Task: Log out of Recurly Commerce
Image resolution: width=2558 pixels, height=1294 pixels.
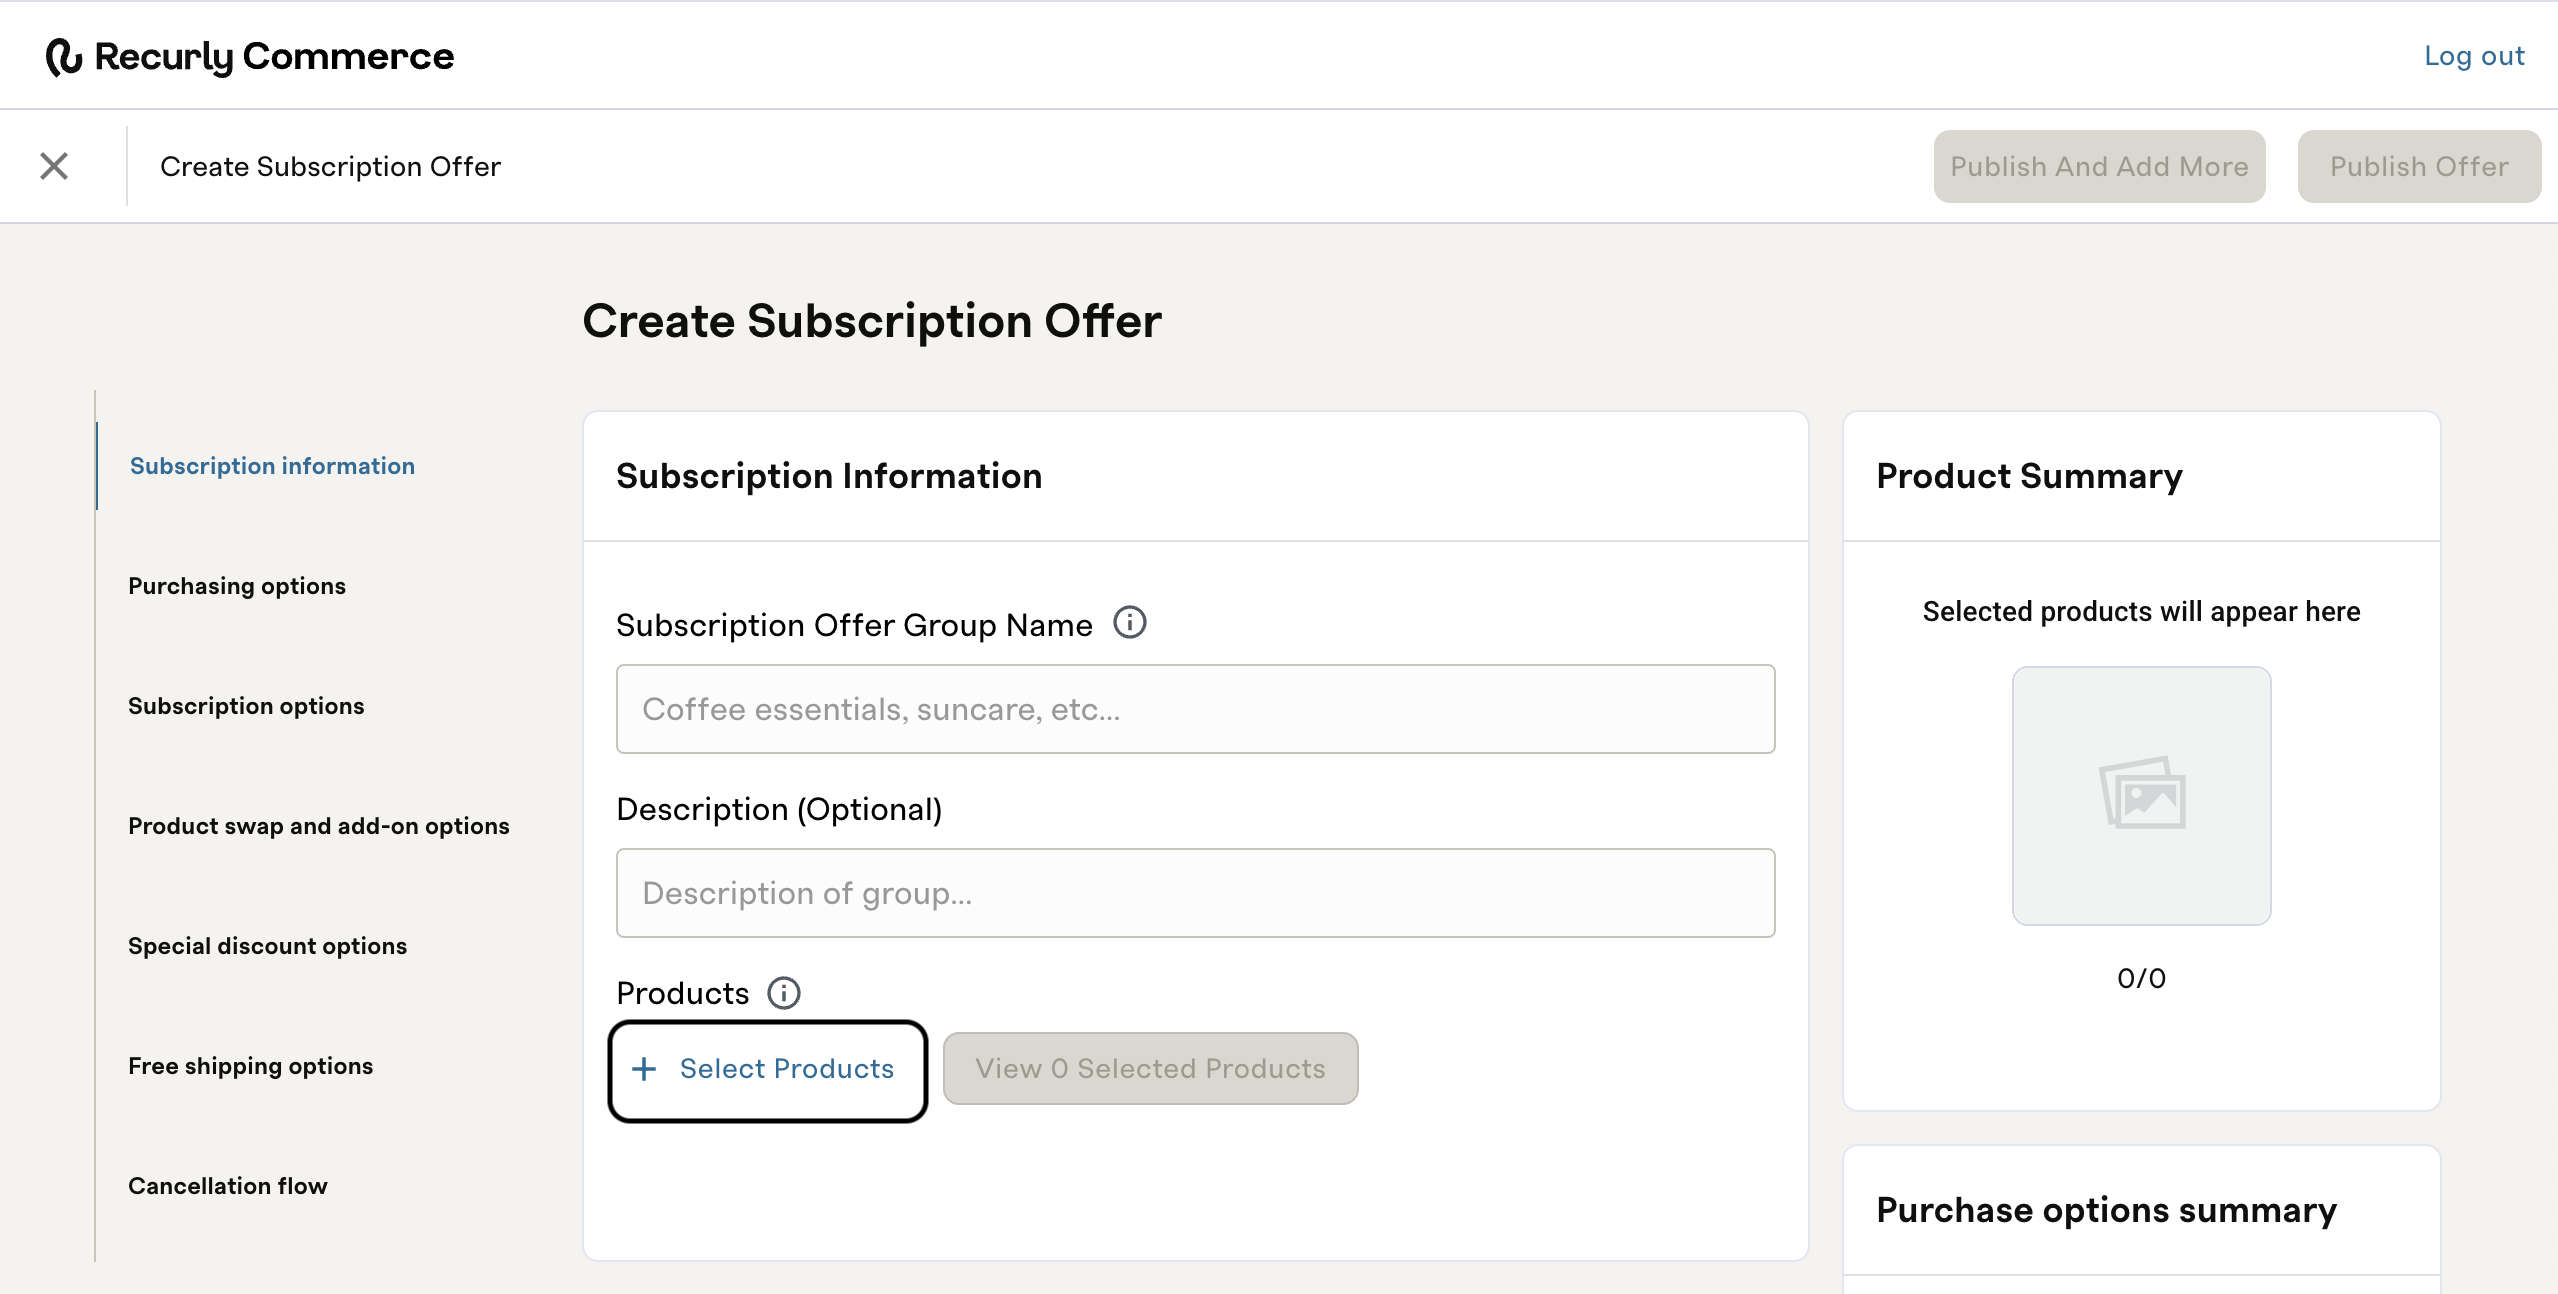Action: [2473, 56]
